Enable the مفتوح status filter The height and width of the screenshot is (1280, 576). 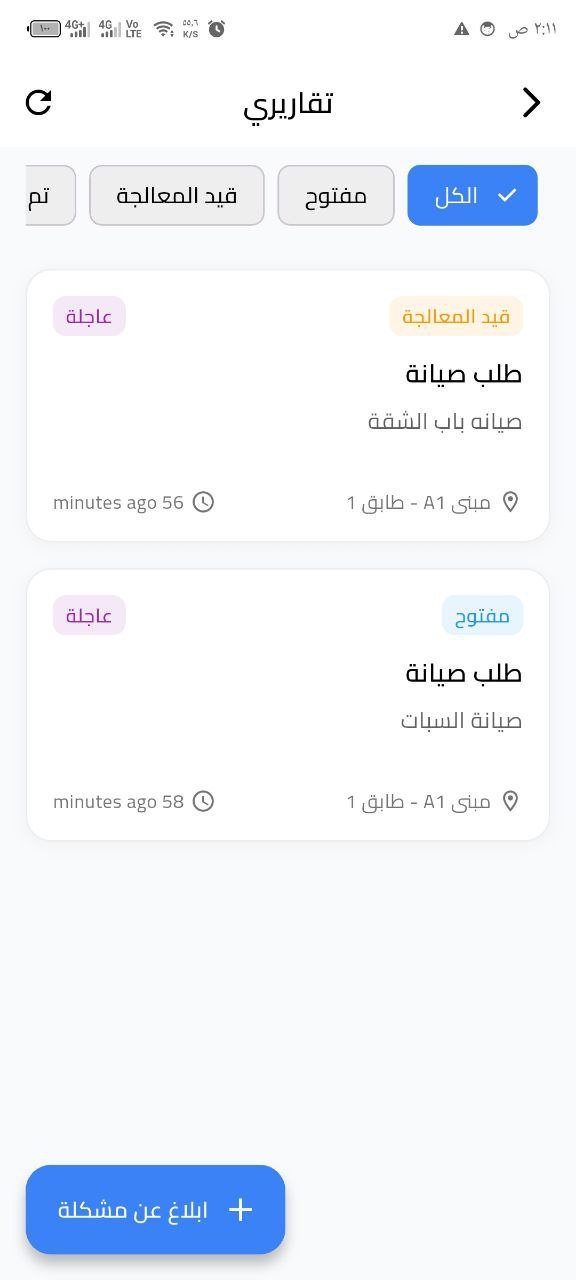336,195
